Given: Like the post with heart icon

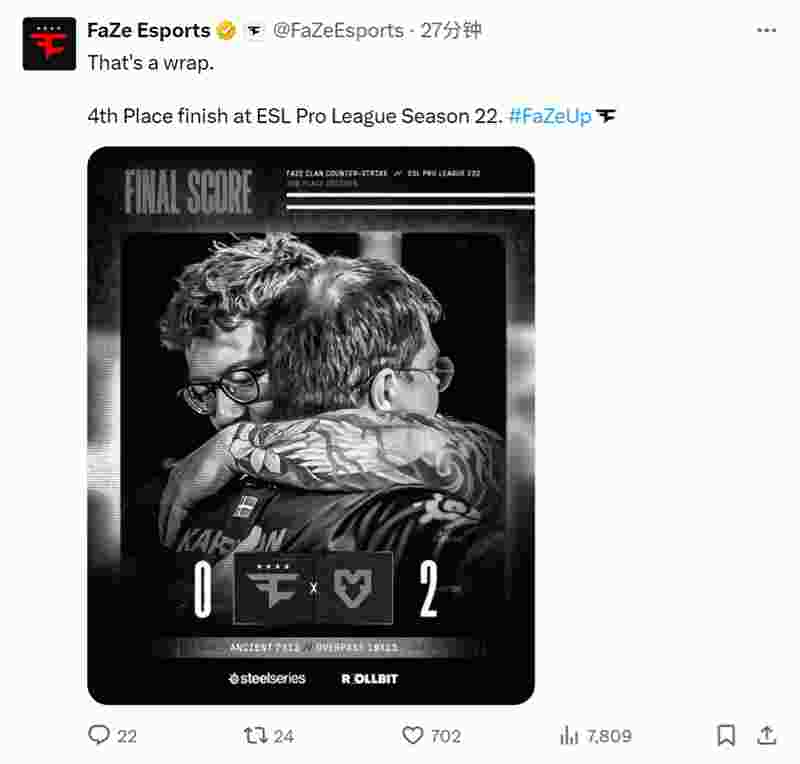Looking at the screenshot, I should [412, 735].
